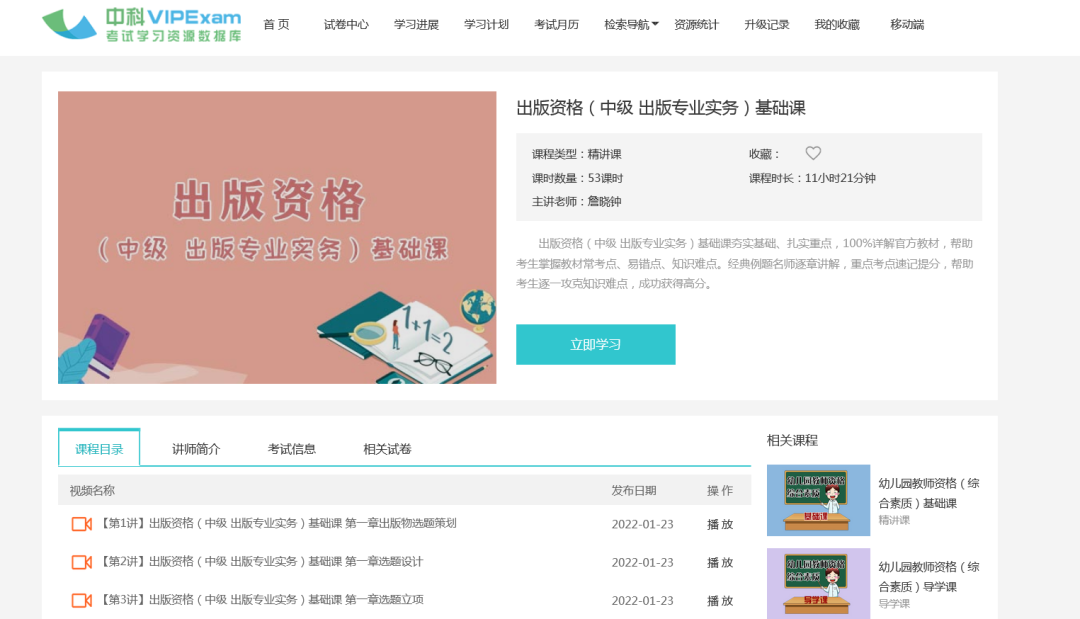
Task: Open the 出版资格 course cover image
Action: (x=277, y=237)
